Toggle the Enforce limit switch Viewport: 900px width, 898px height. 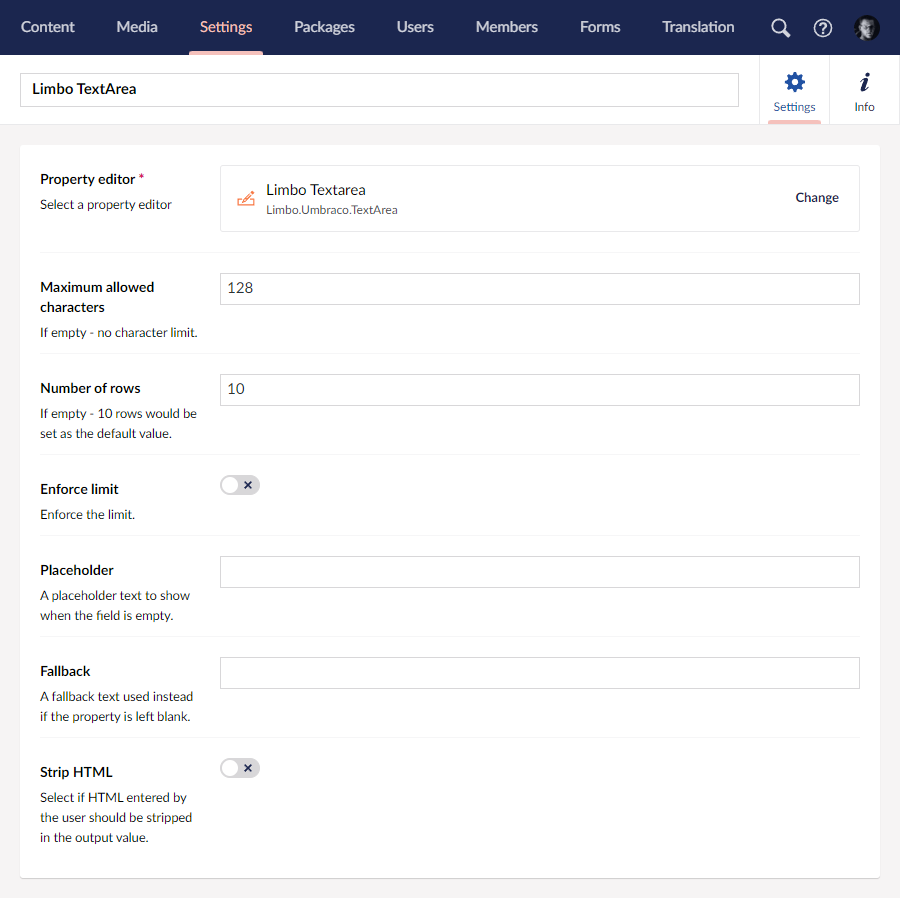tap(240, 485)
